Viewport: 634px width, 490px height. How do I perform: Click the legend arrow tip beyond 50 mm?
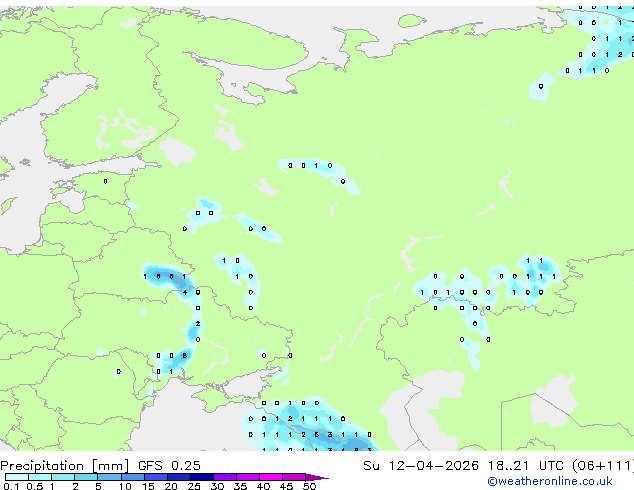click(x=317, y=477)
